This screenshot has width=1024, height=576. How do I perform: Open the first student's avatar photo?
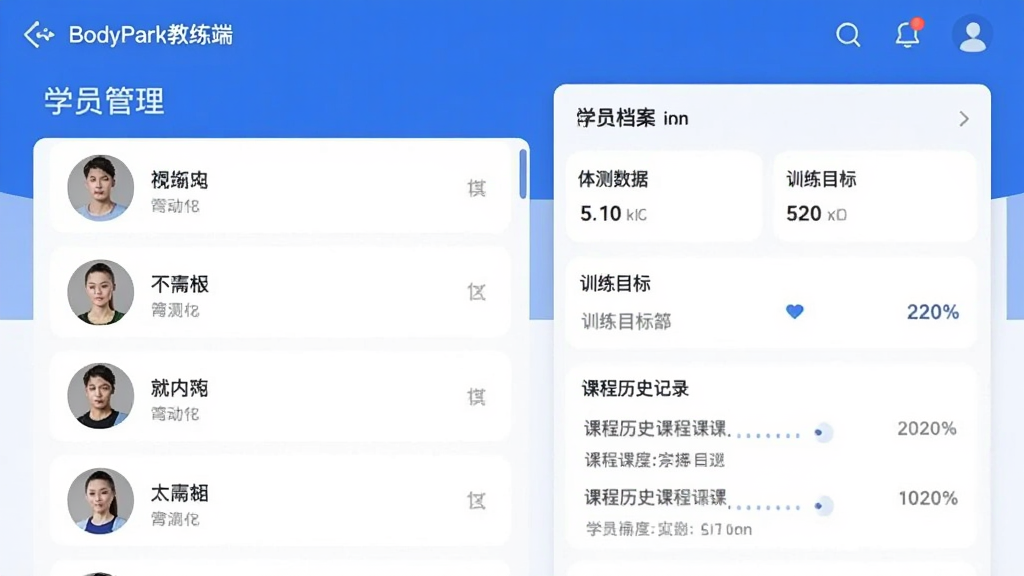(x=101, y=187)
